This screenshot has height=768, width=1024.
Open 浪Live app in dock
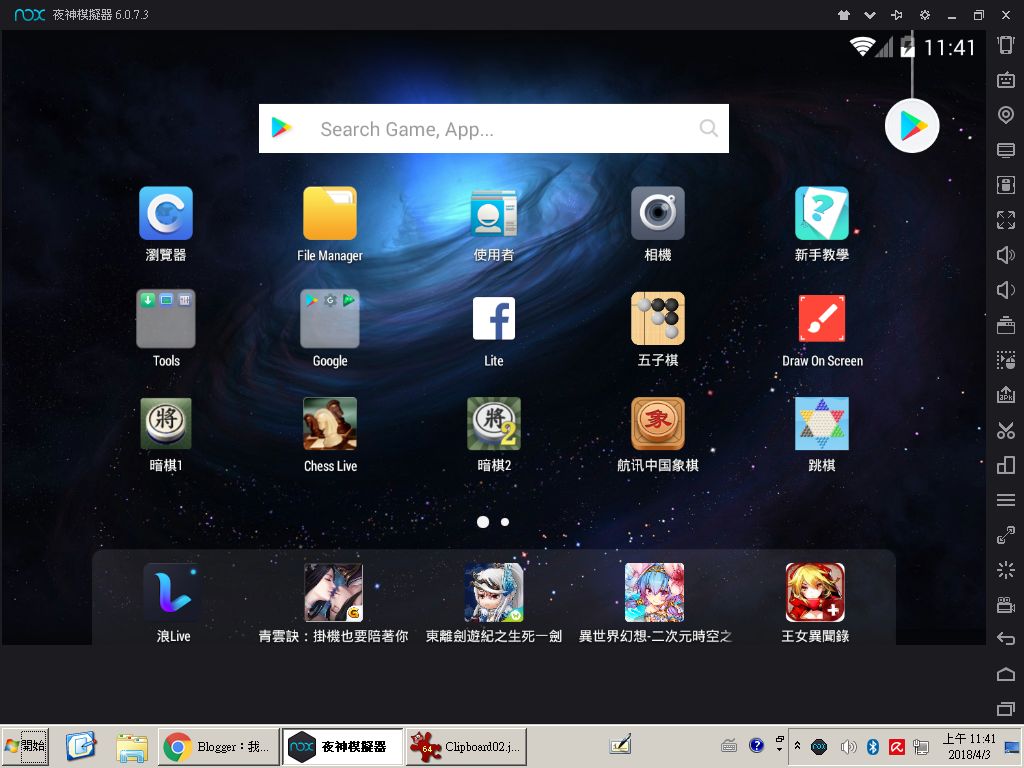click(x=173, y=592)
